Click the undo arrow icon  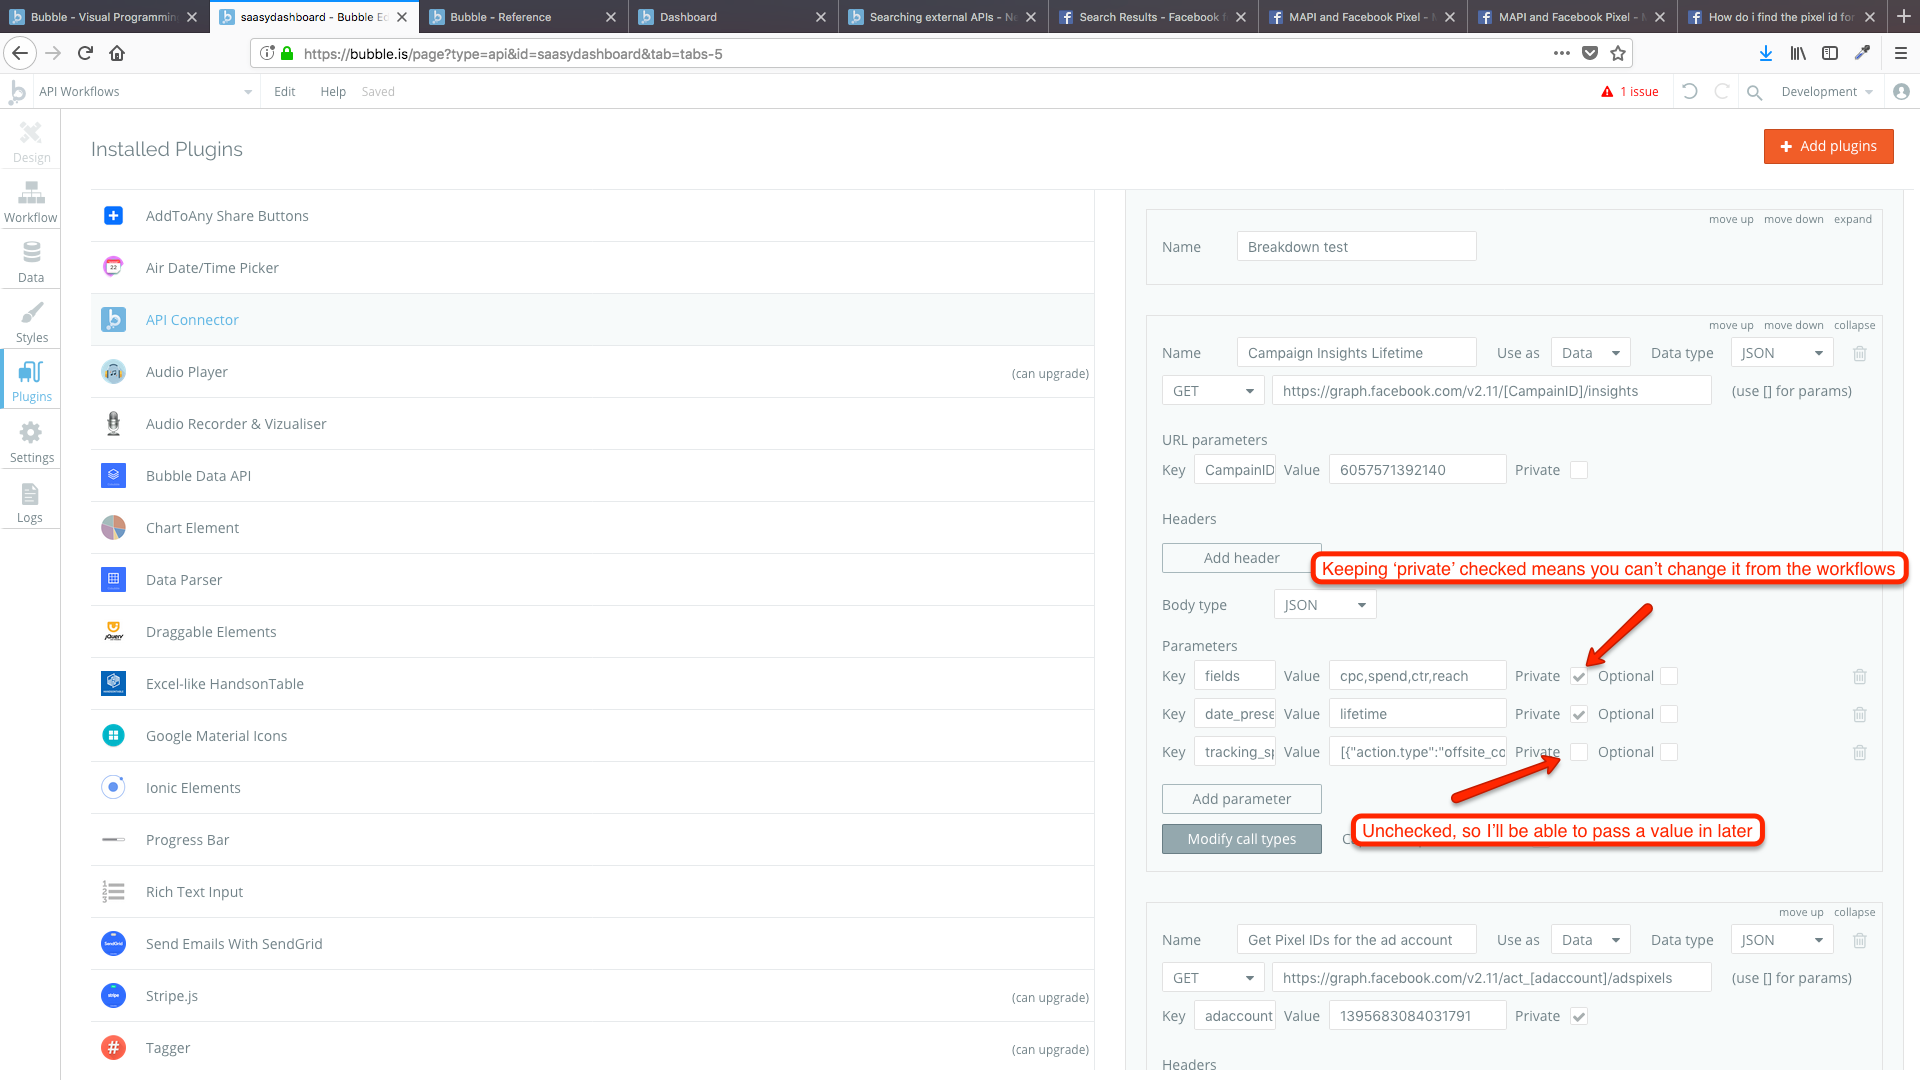click(x=1690, y=91)
